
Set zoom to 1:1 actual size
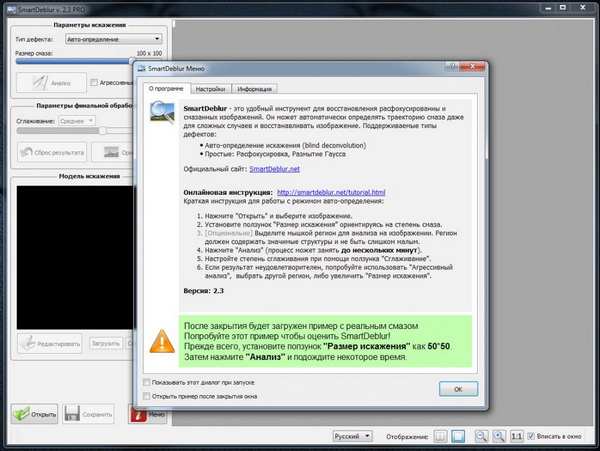(x=516, y=437)
